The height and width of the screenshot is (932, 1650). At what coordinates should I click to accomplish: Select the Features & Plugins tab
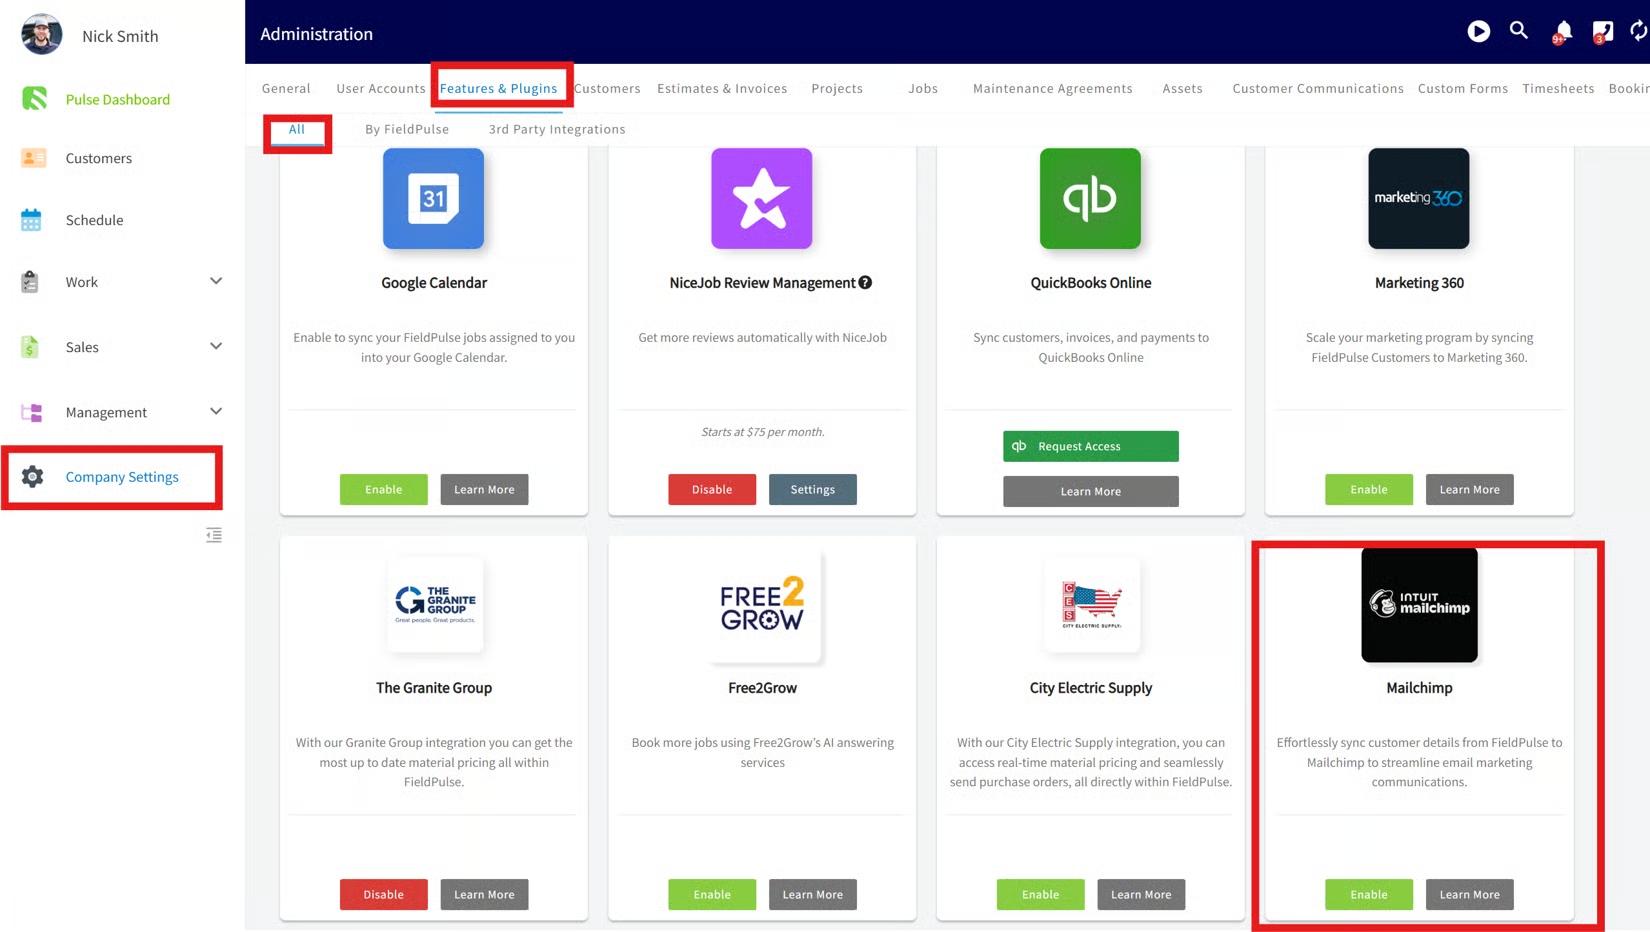(499, 88)
